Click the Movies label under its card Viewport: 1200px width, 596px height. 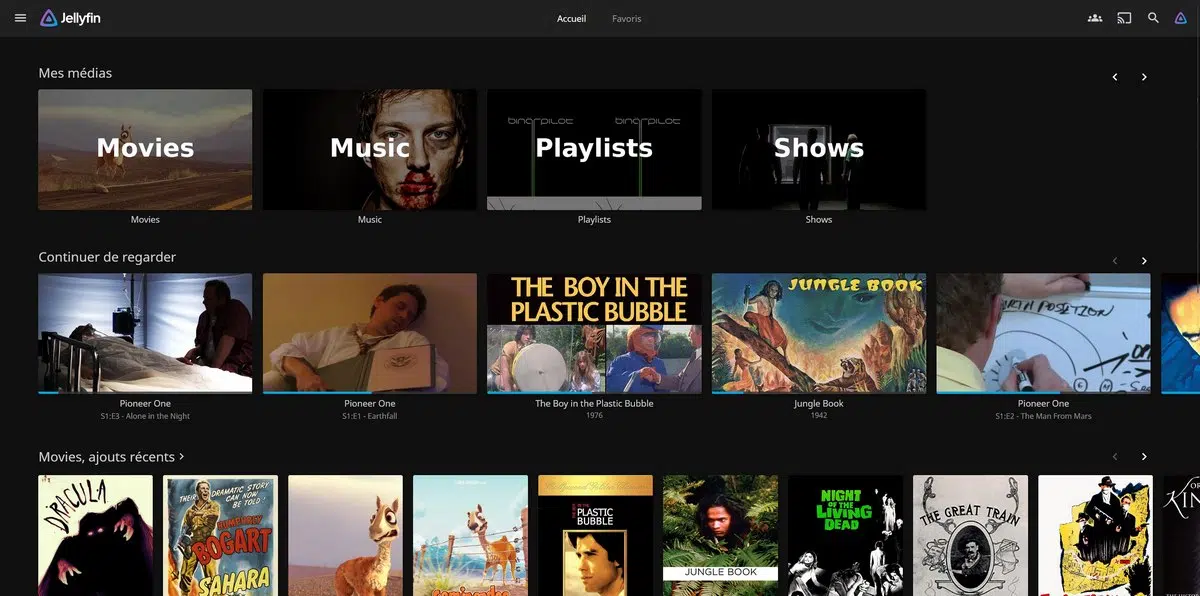(145, 219)
